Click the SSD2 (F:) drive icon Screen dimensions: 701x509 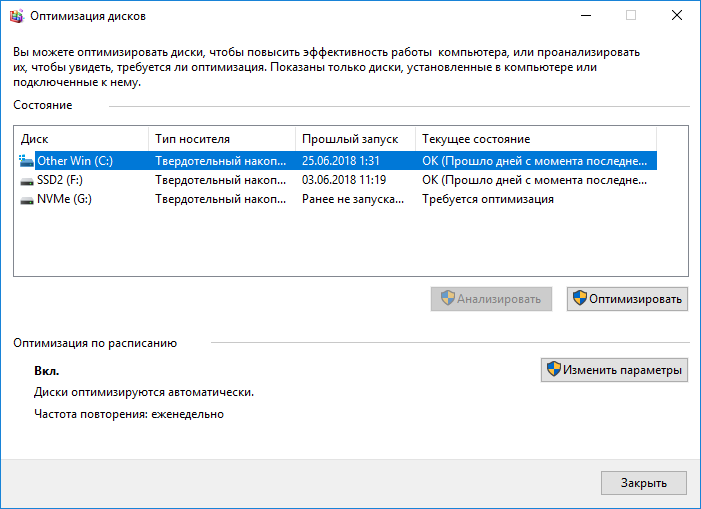pos(26,180)
